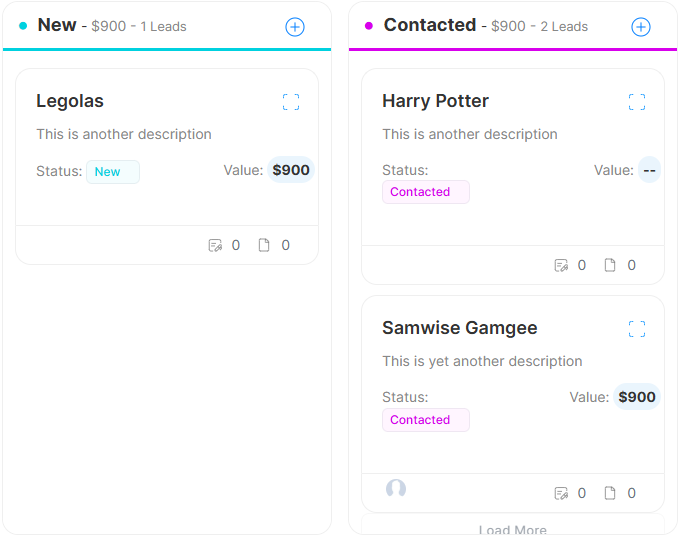This screenshot has width=681, height=540.
Task: Add a lead to the New column
Action: tap(295, 27)
